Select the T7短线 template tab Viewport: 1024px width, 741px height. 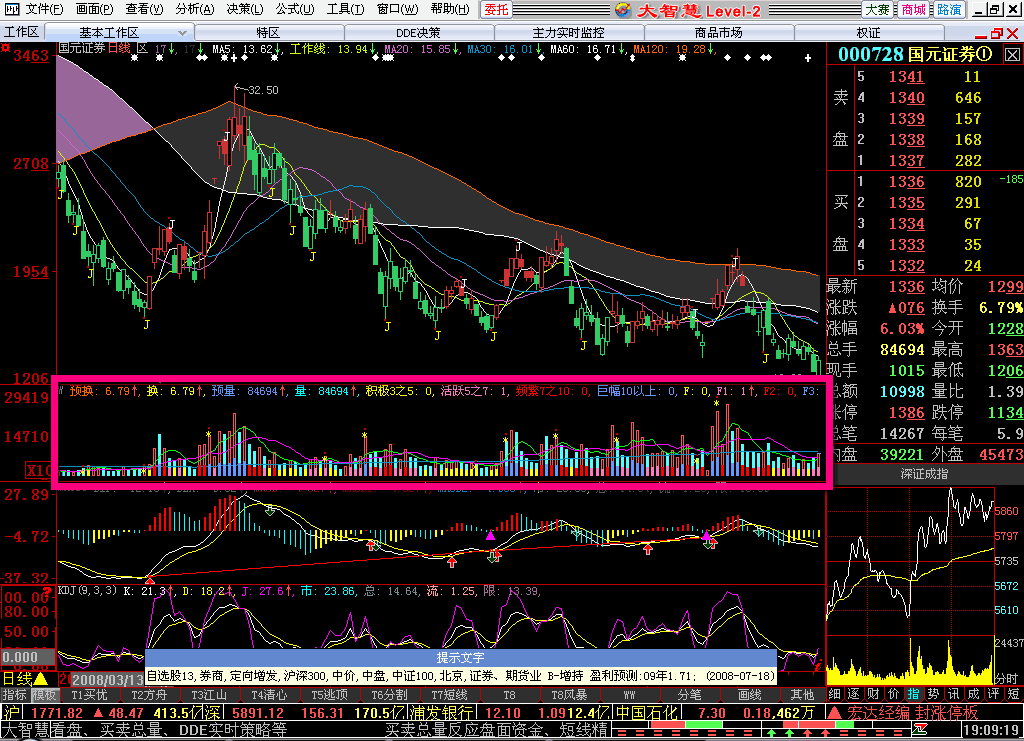click(x=449, y=695)
